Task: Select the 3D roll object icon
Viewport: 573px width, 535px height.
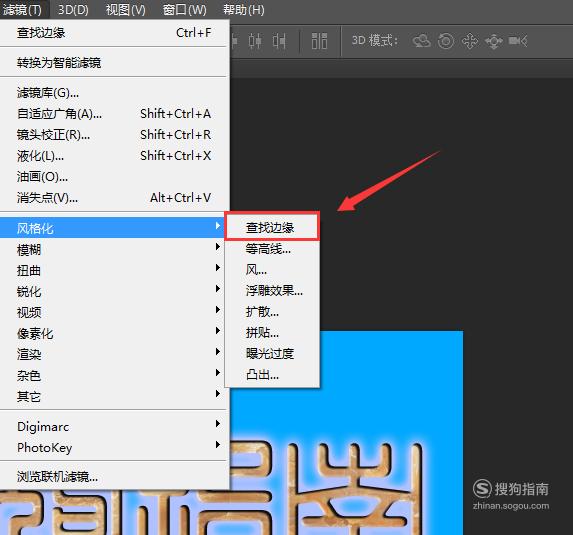Action: pyautogui.click(x=446, y=41)
